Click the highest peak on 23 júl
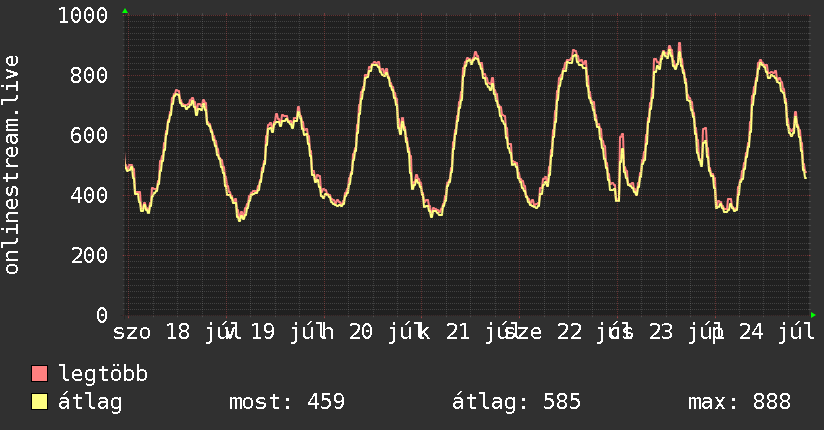This screenshot has height=430, width=824. 679,44
